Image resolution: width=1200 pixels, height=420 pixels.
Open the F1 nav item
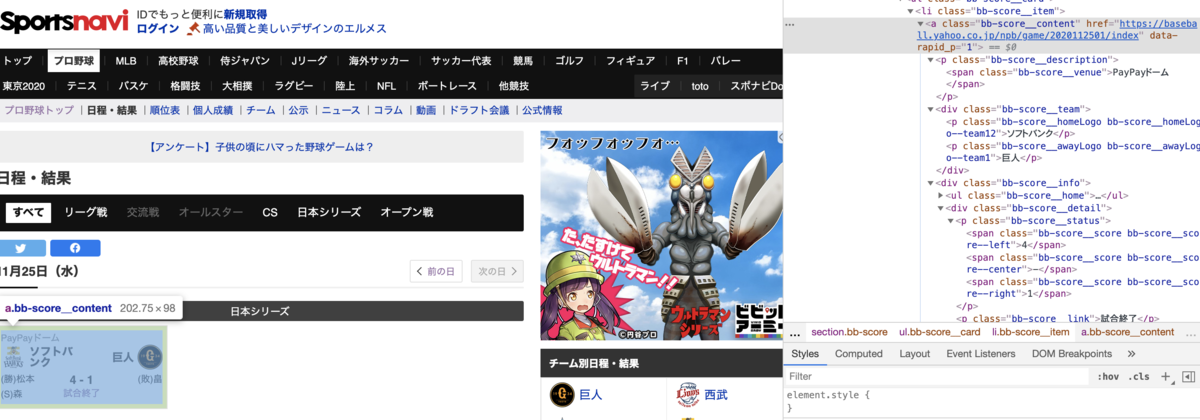click(x=682, y=61)
